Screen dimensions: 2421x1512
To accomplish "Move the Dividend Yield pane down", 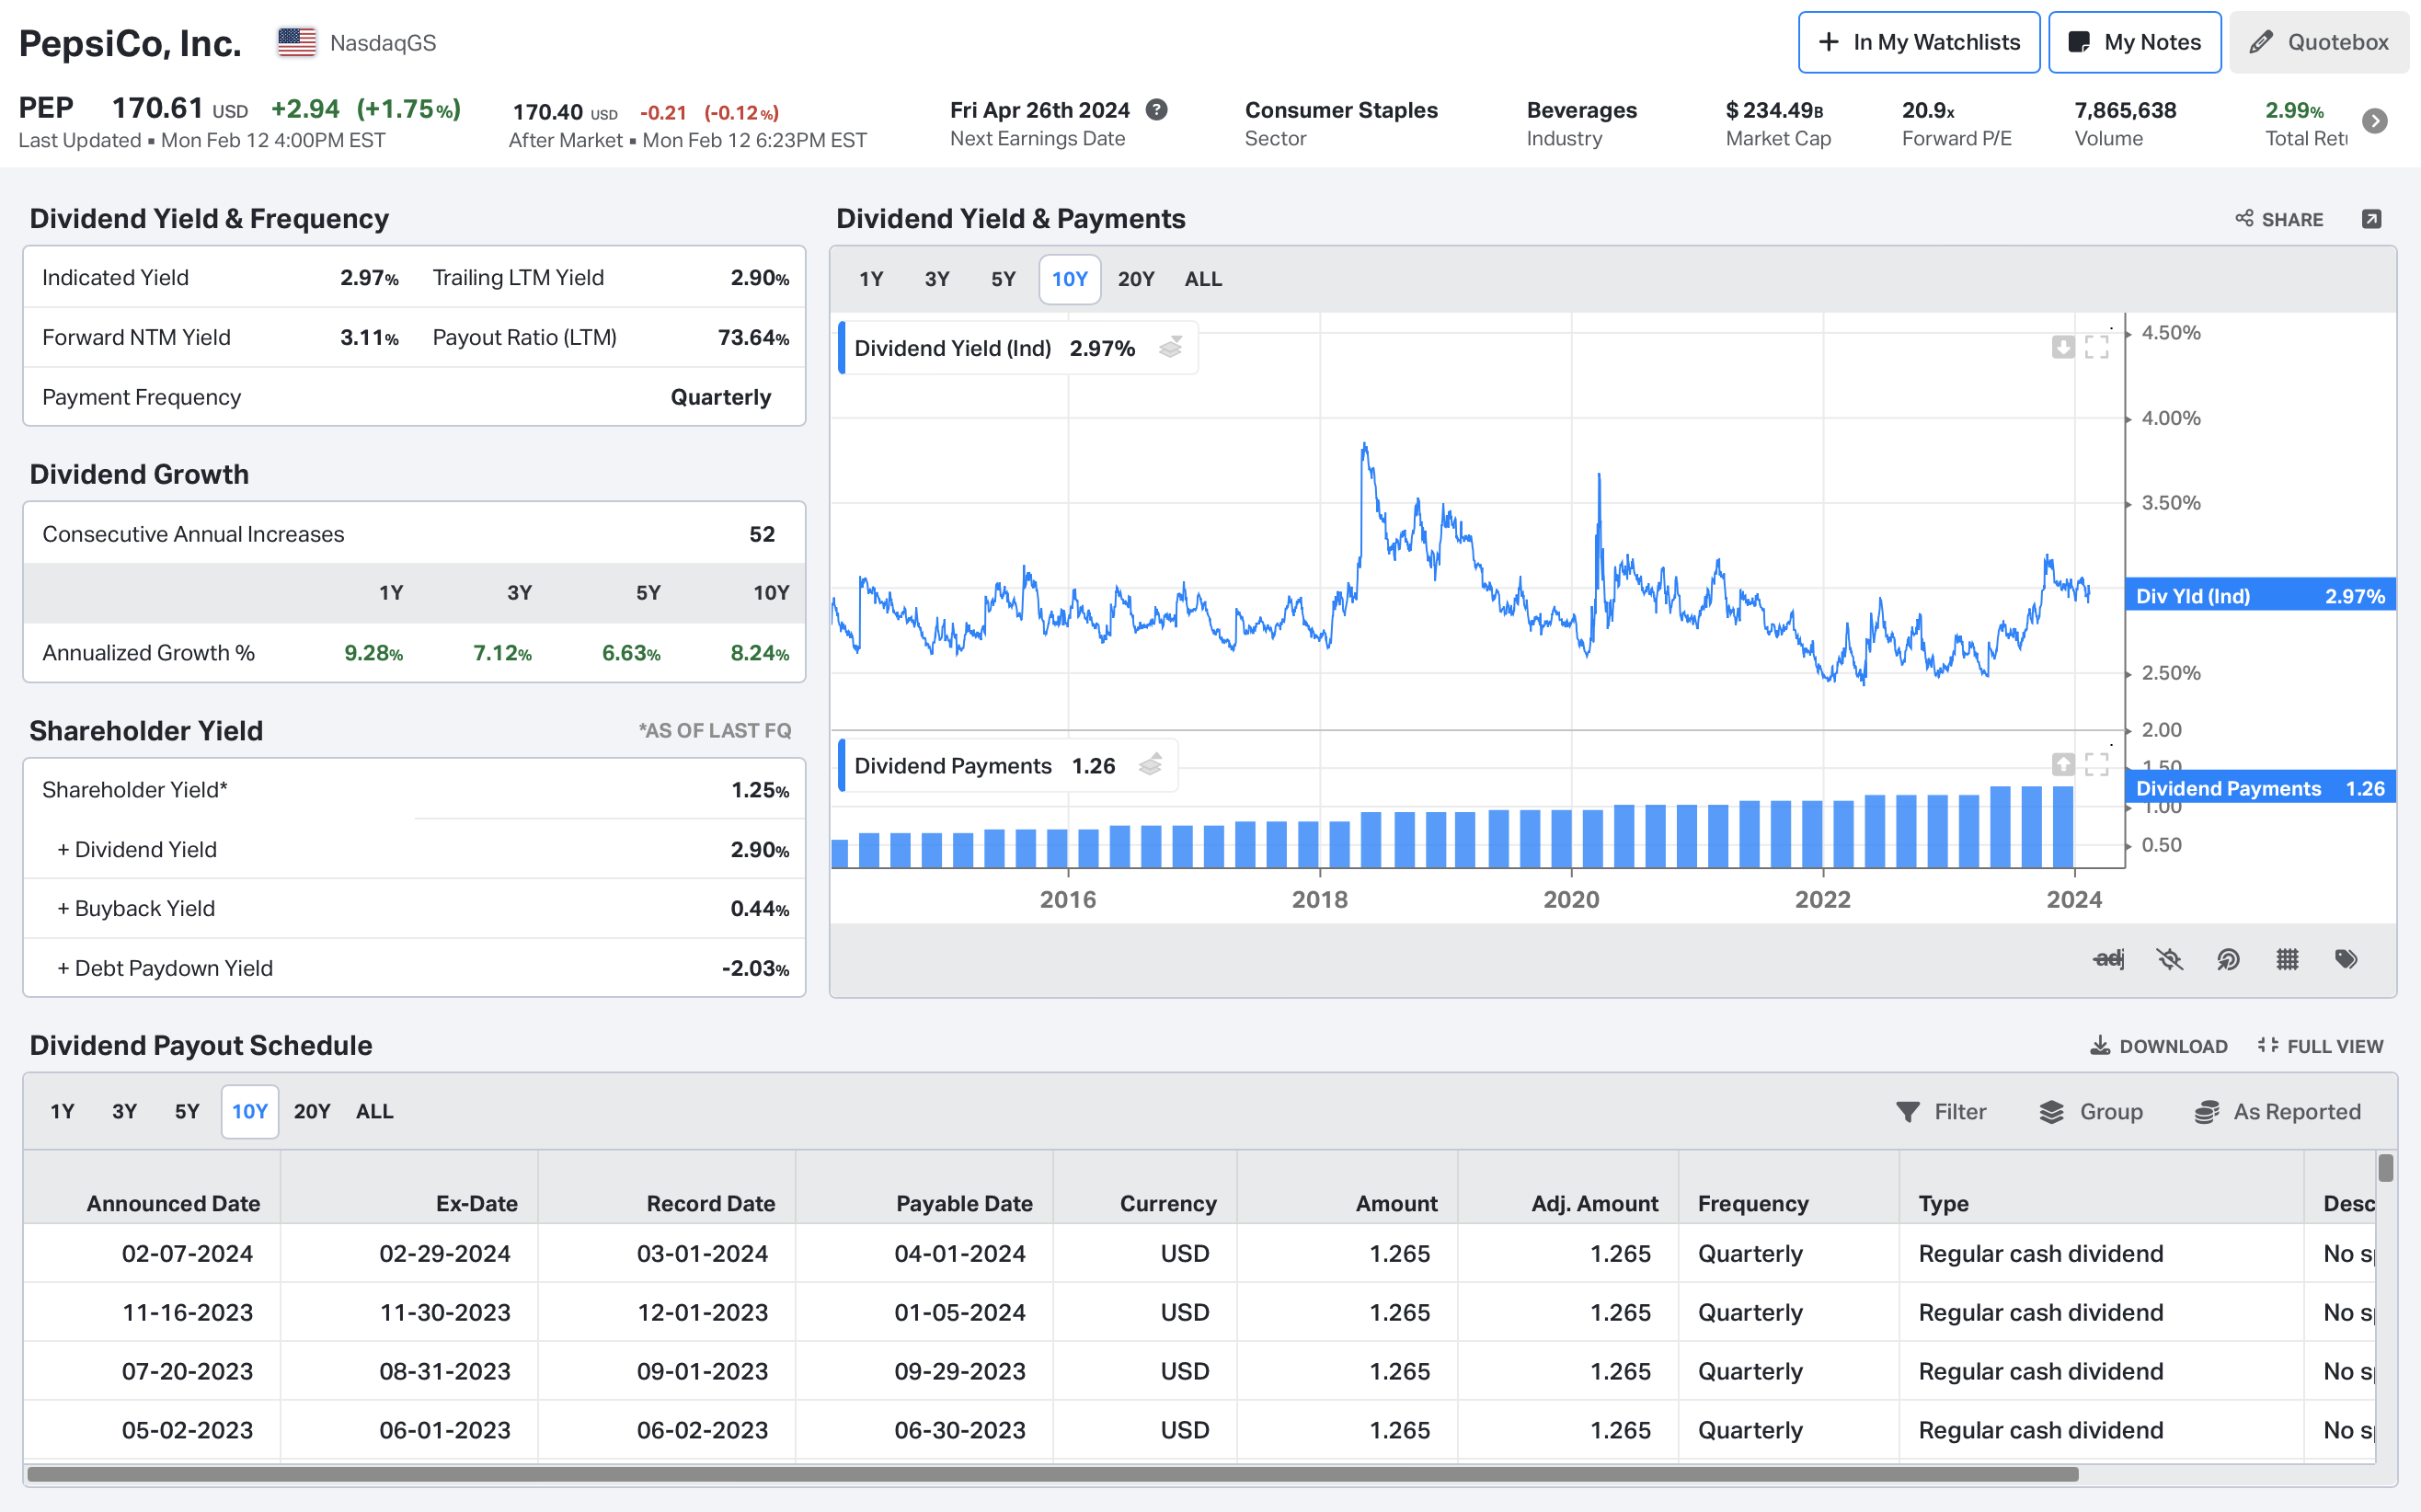I will pyautogui.click(x=2063, y=347).
